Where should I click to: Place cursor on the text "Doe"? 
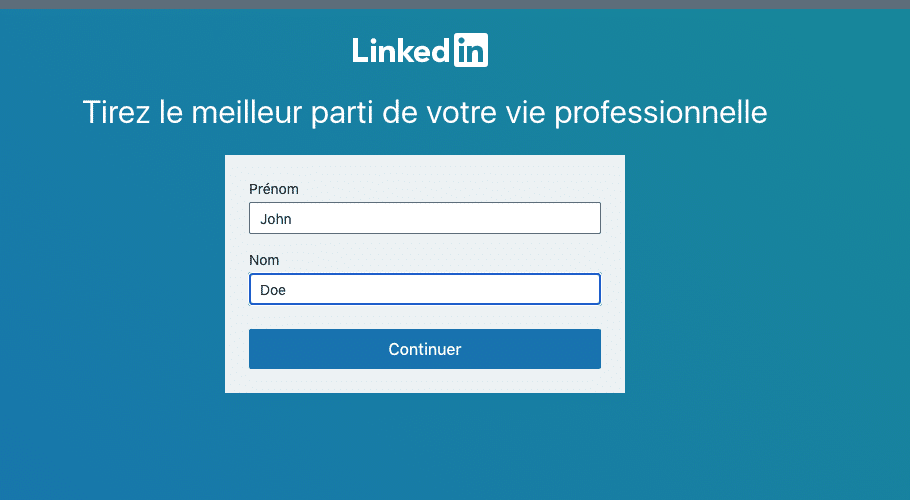[x=273, y=290]
